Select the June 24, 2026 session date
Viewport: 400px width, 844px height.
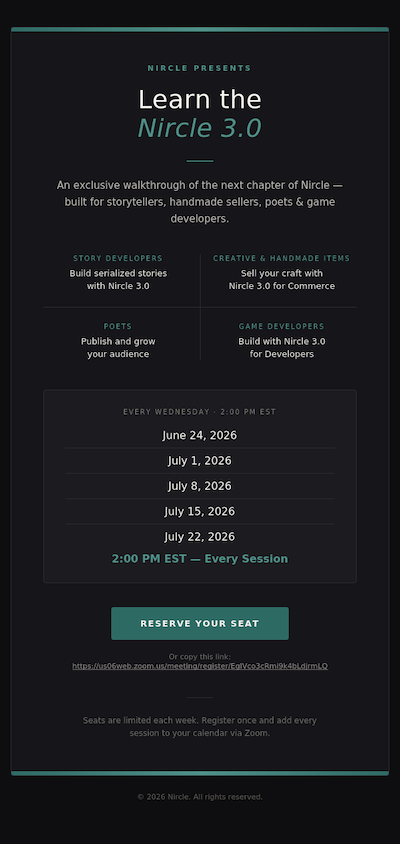click(200, 435)
